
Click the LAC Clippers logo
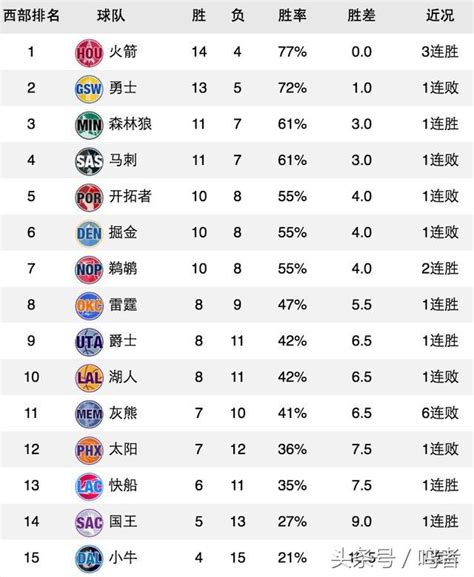point(89,486)
